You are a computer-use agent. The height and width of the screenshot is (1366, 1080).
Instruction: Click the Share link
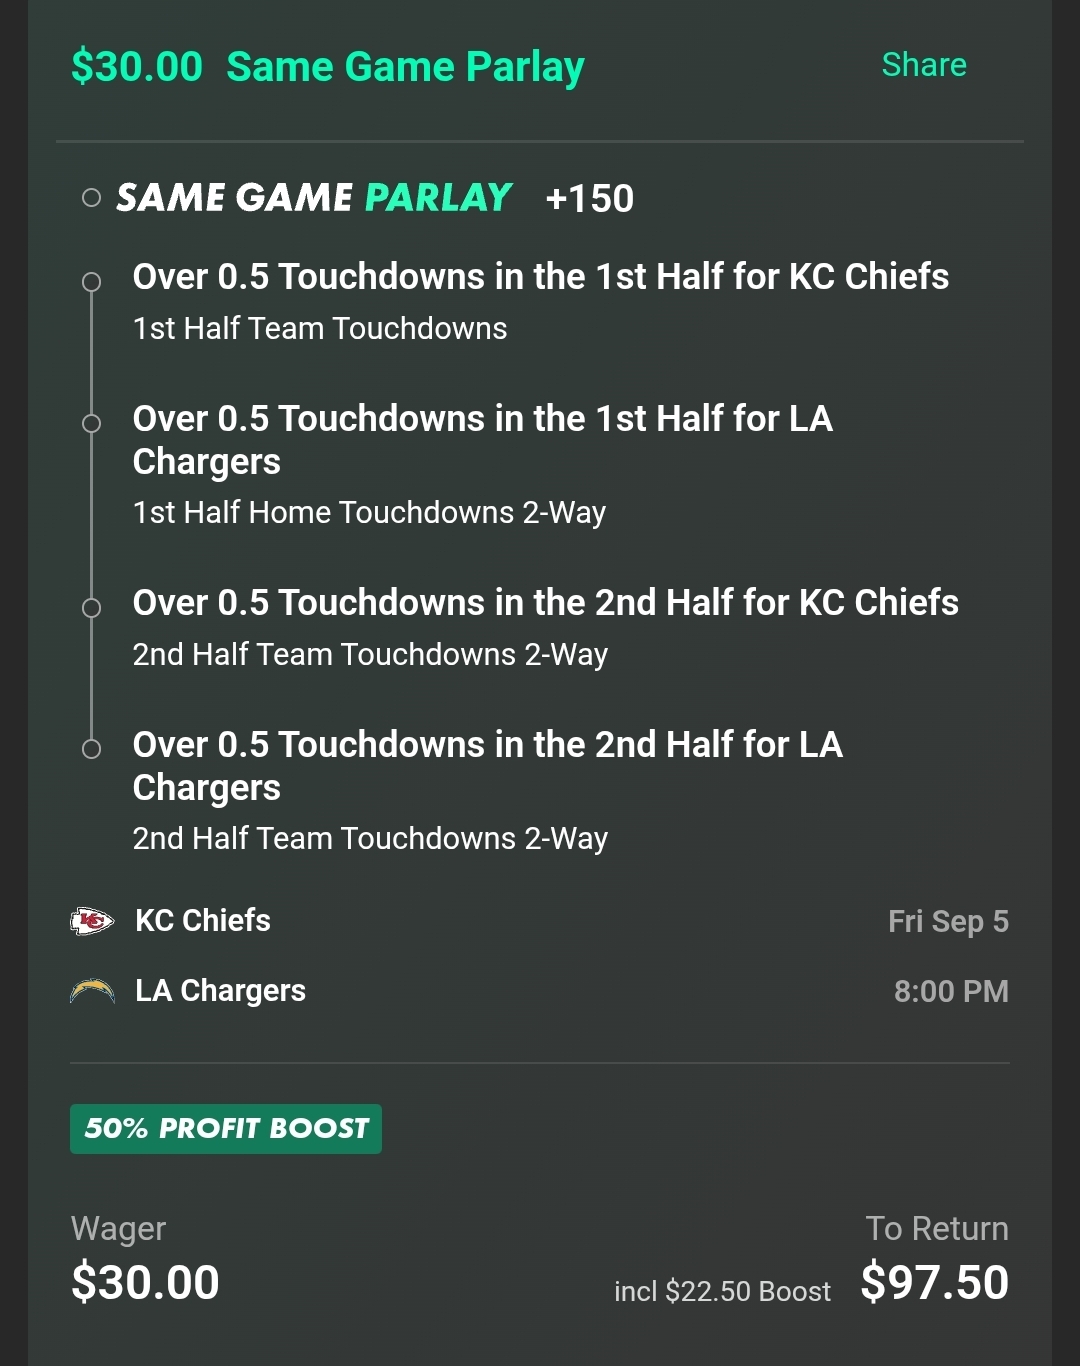point(923,65)
